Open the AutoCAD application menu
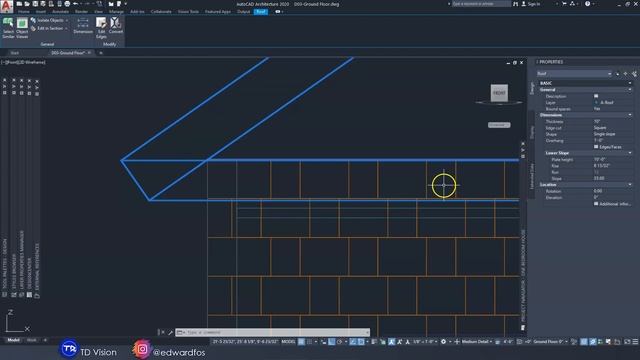Screen dimensions: 640x360 click(7, 6)
